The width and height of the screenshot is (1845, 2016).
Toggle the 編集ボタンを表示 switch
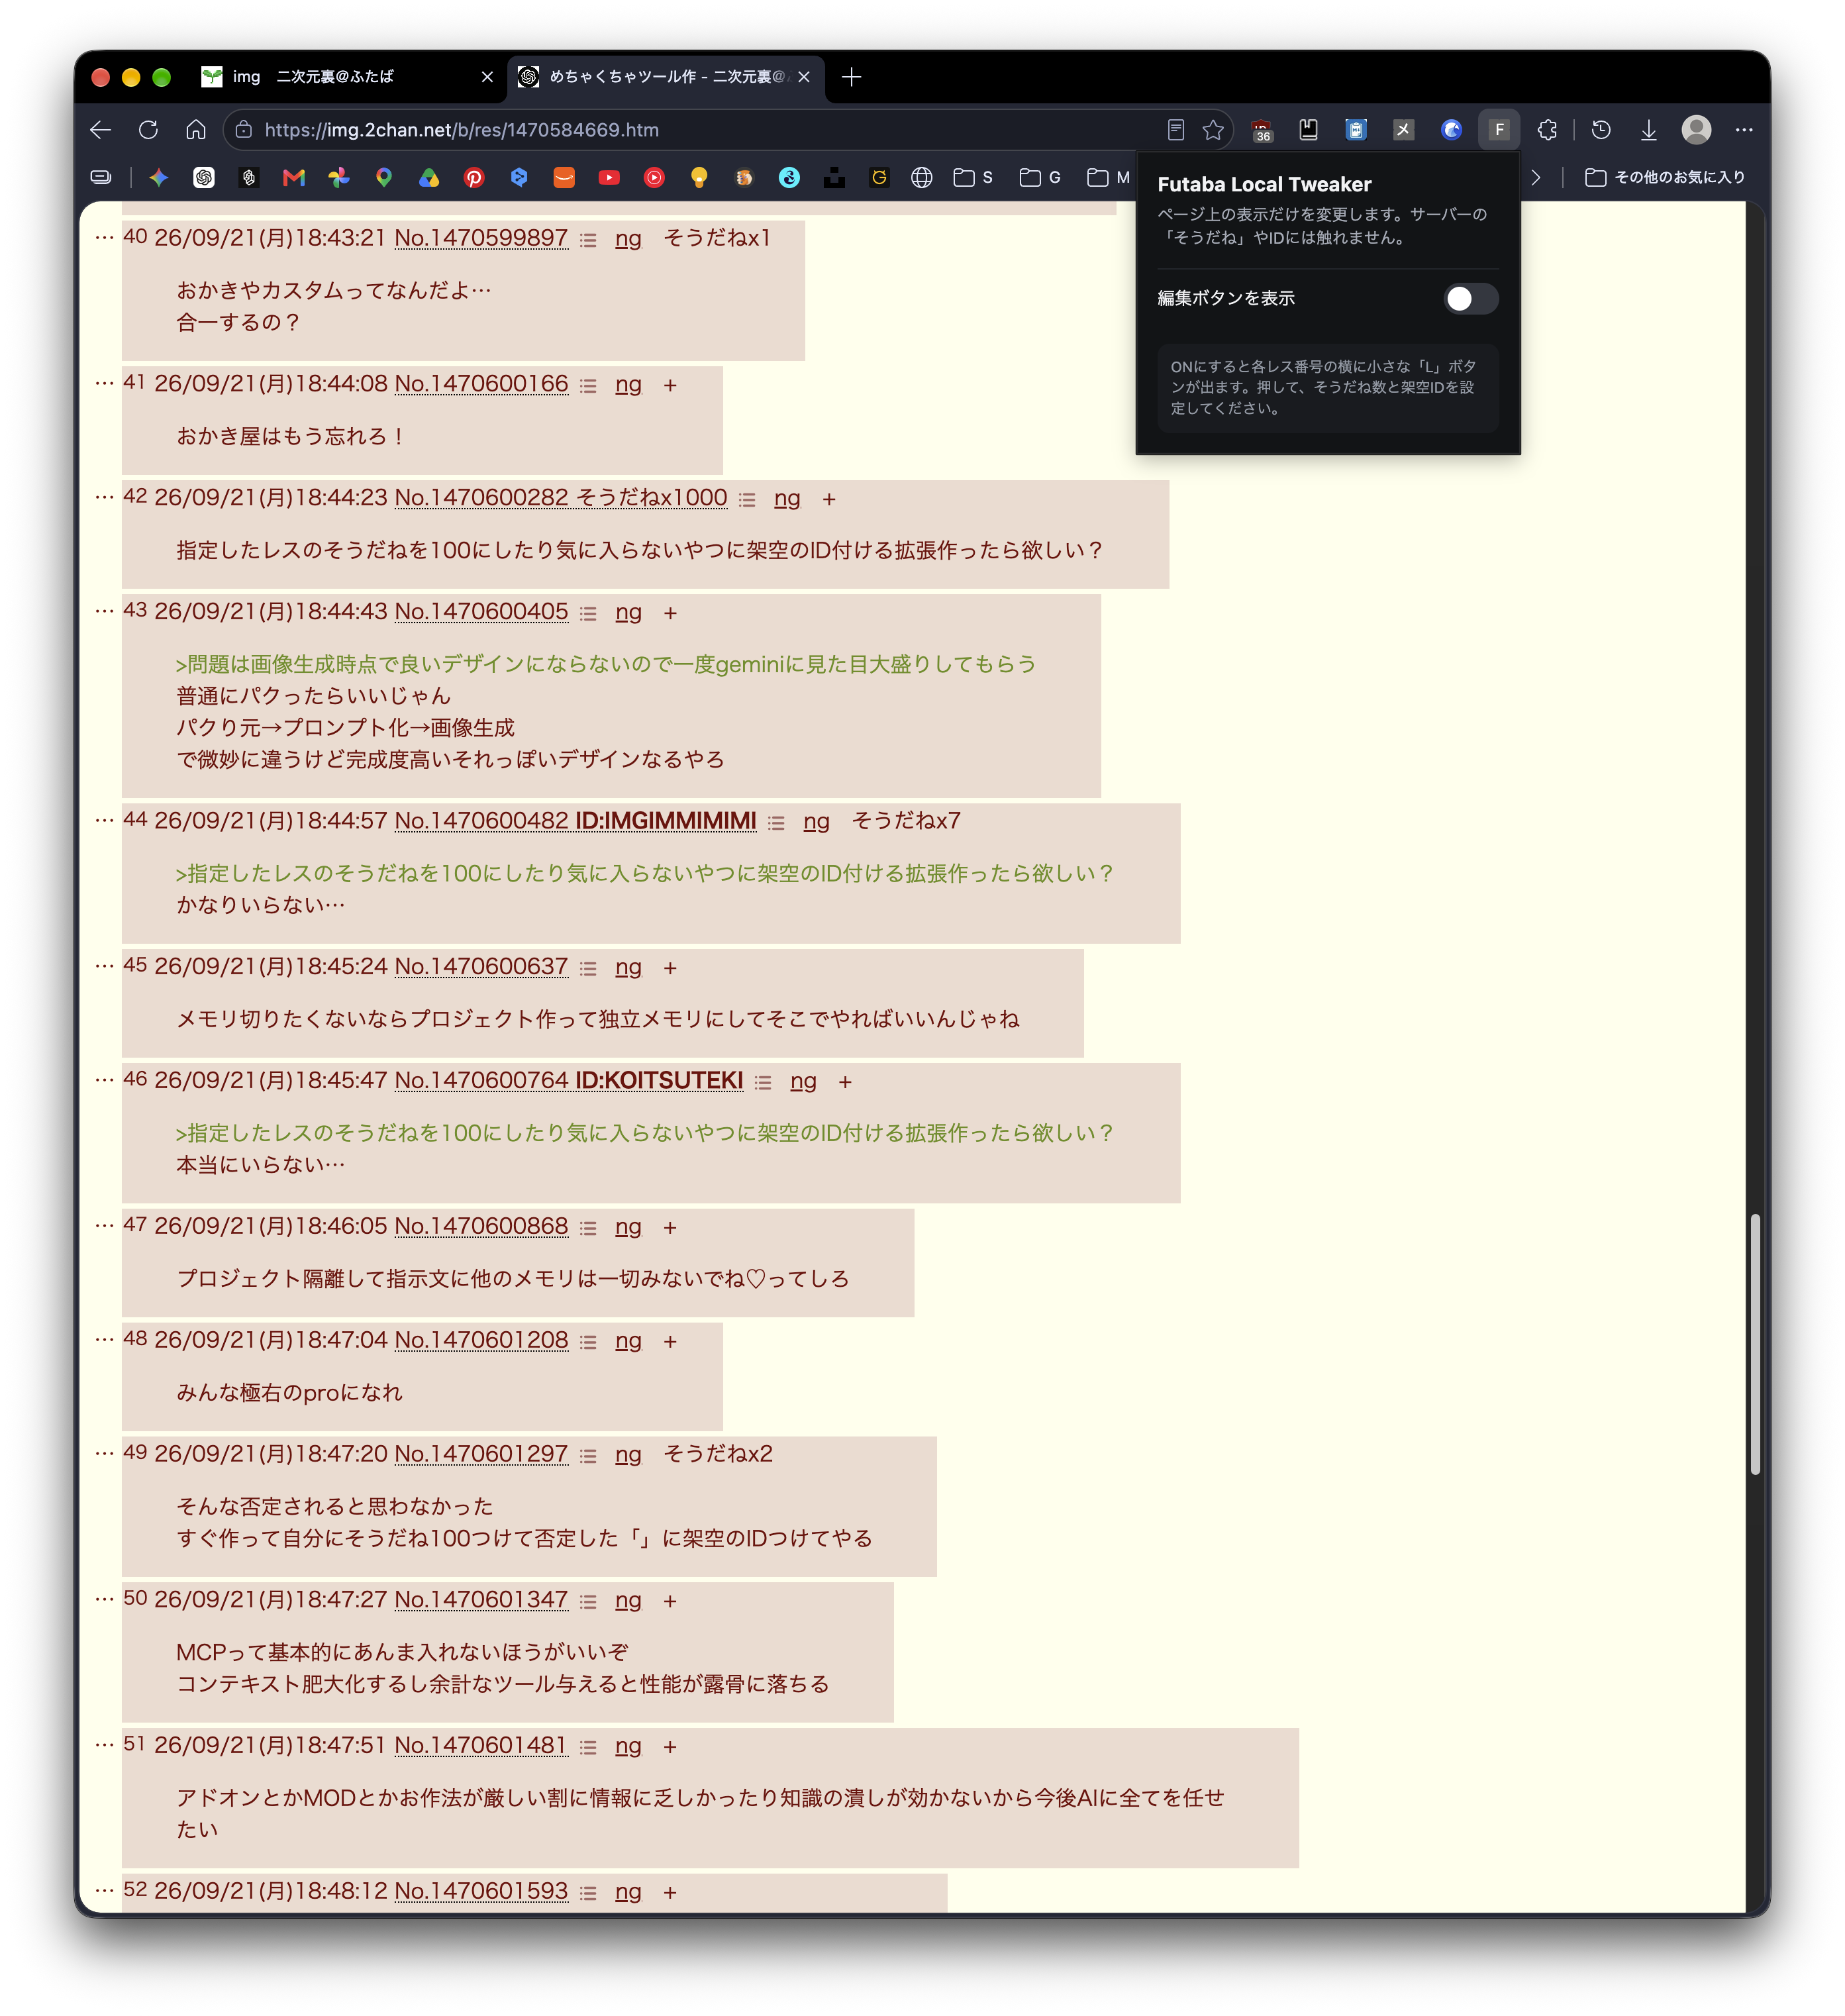coord(1469,298)
